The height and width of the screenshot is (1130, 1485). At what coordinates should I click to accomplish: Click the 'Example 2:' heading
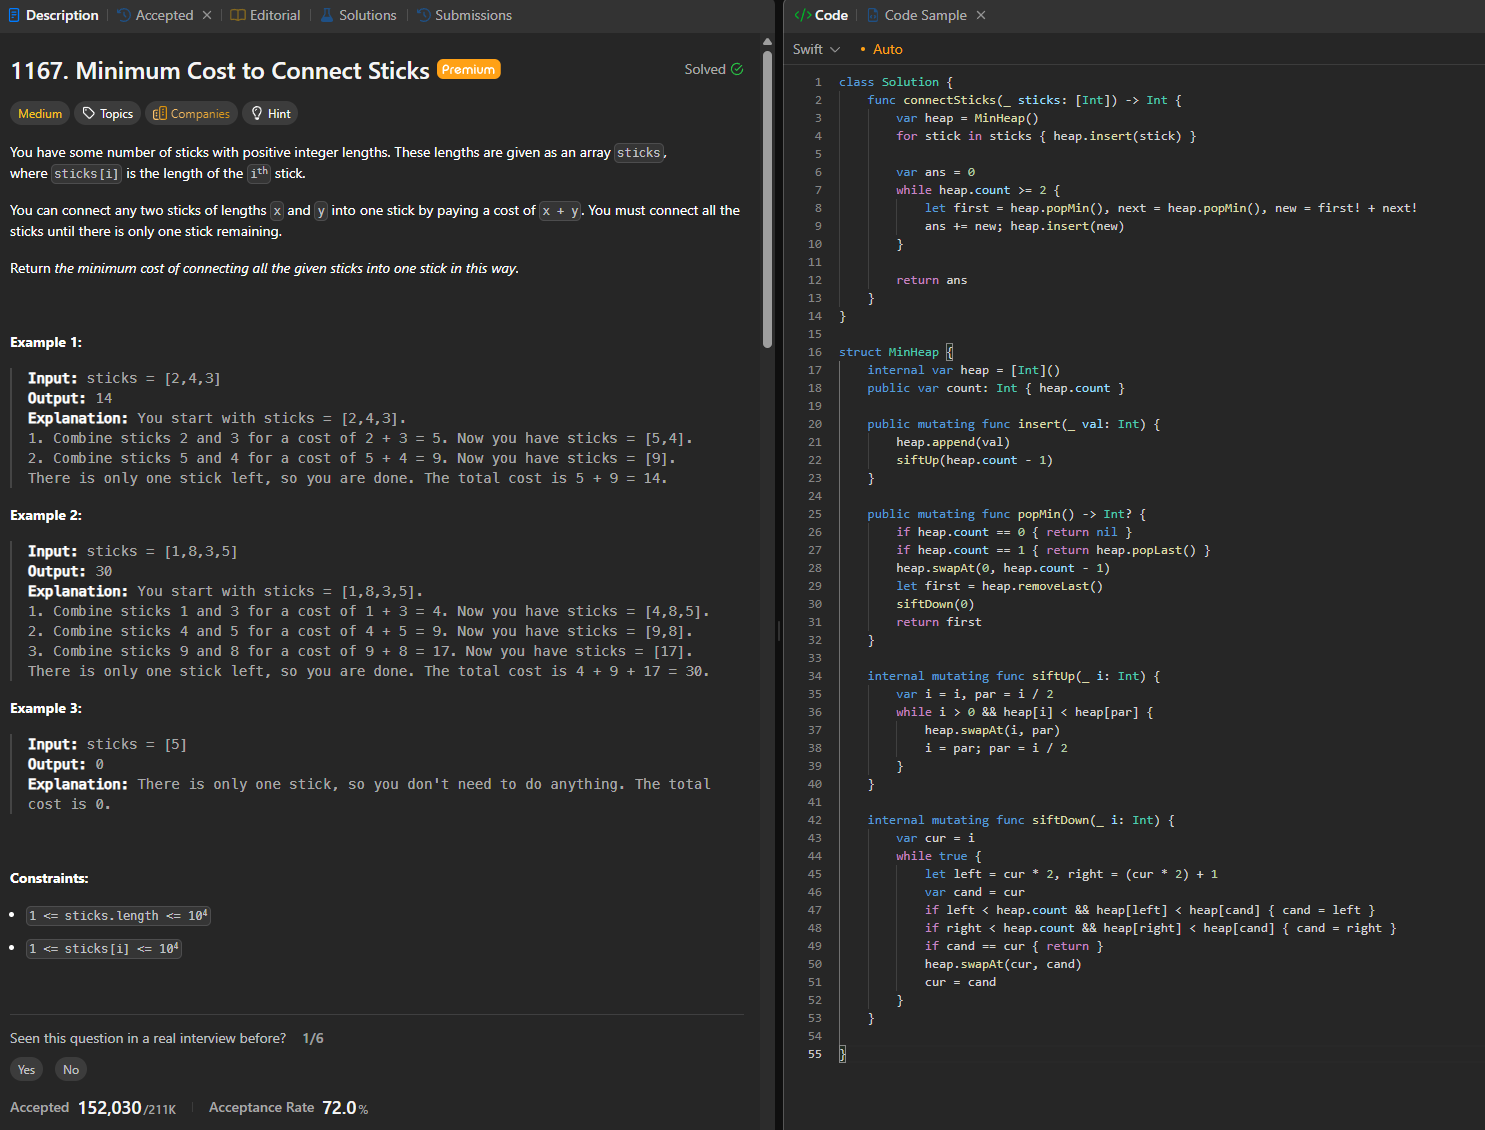click(x=46, y=515)
